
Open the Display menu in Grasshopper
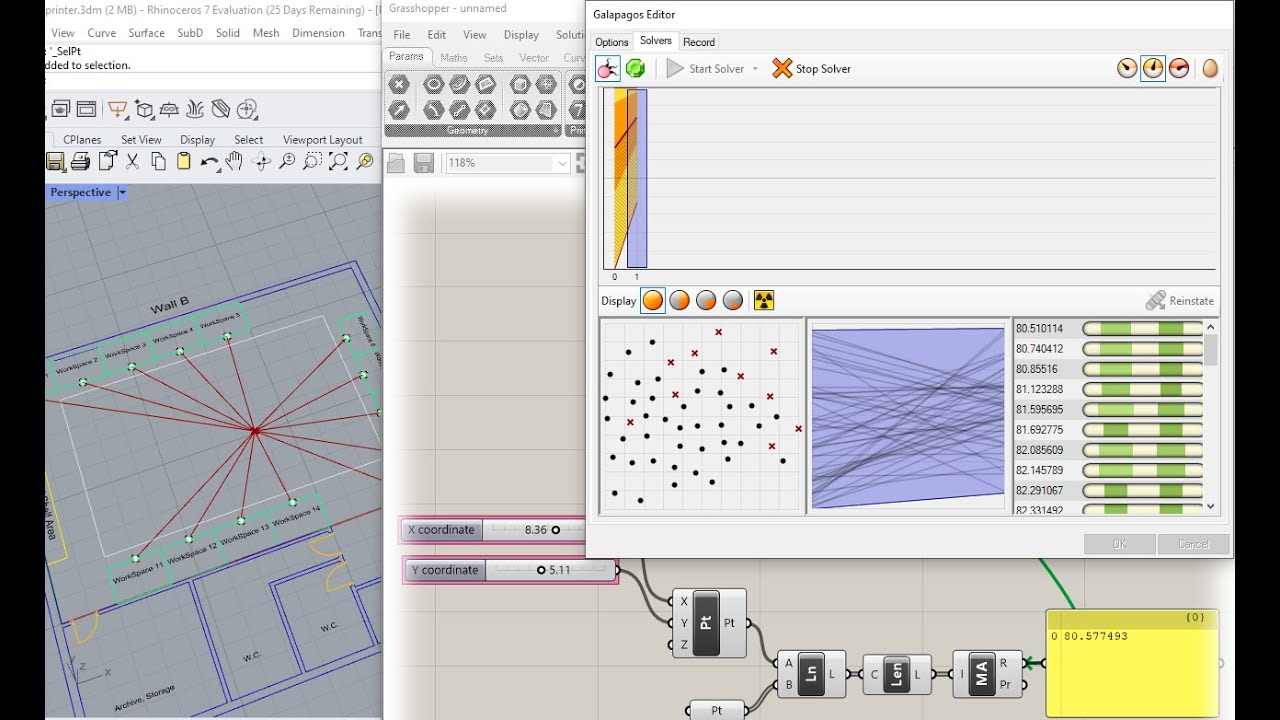click(521, 34)
